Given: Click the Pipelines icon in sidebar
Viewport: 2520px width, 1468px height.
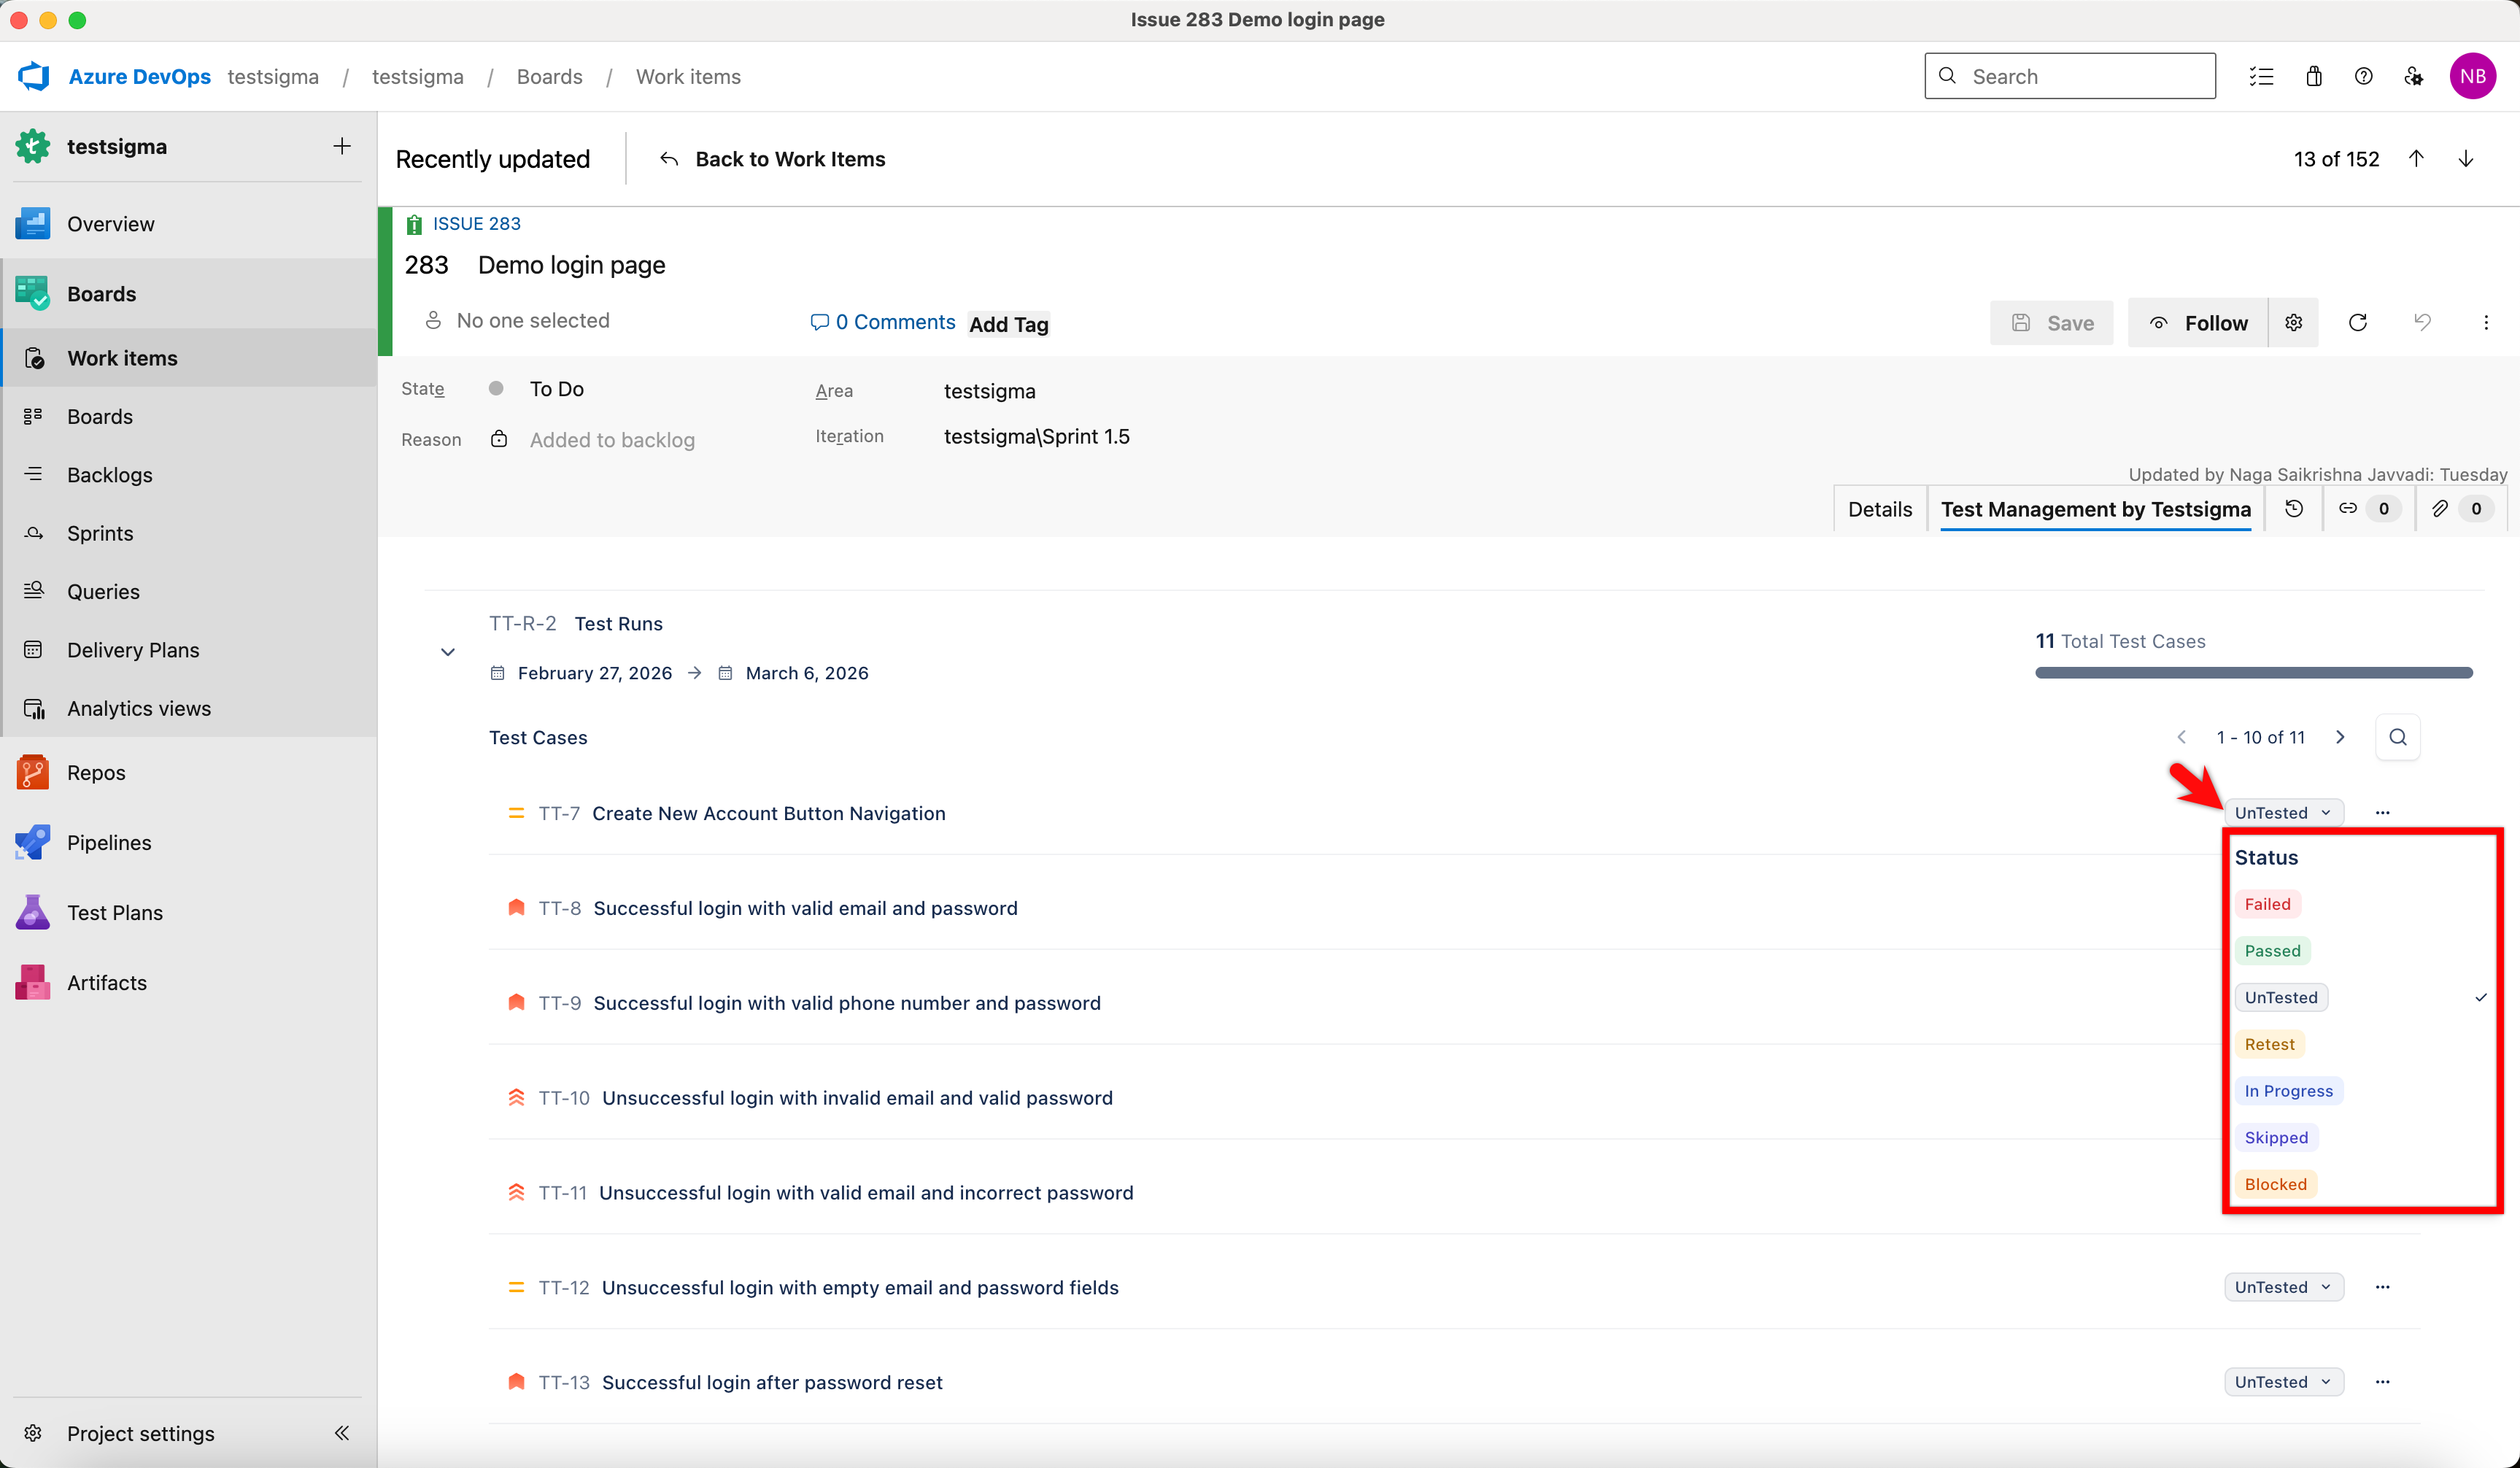Looking at the screenshot, I should [x=33, y=843].
